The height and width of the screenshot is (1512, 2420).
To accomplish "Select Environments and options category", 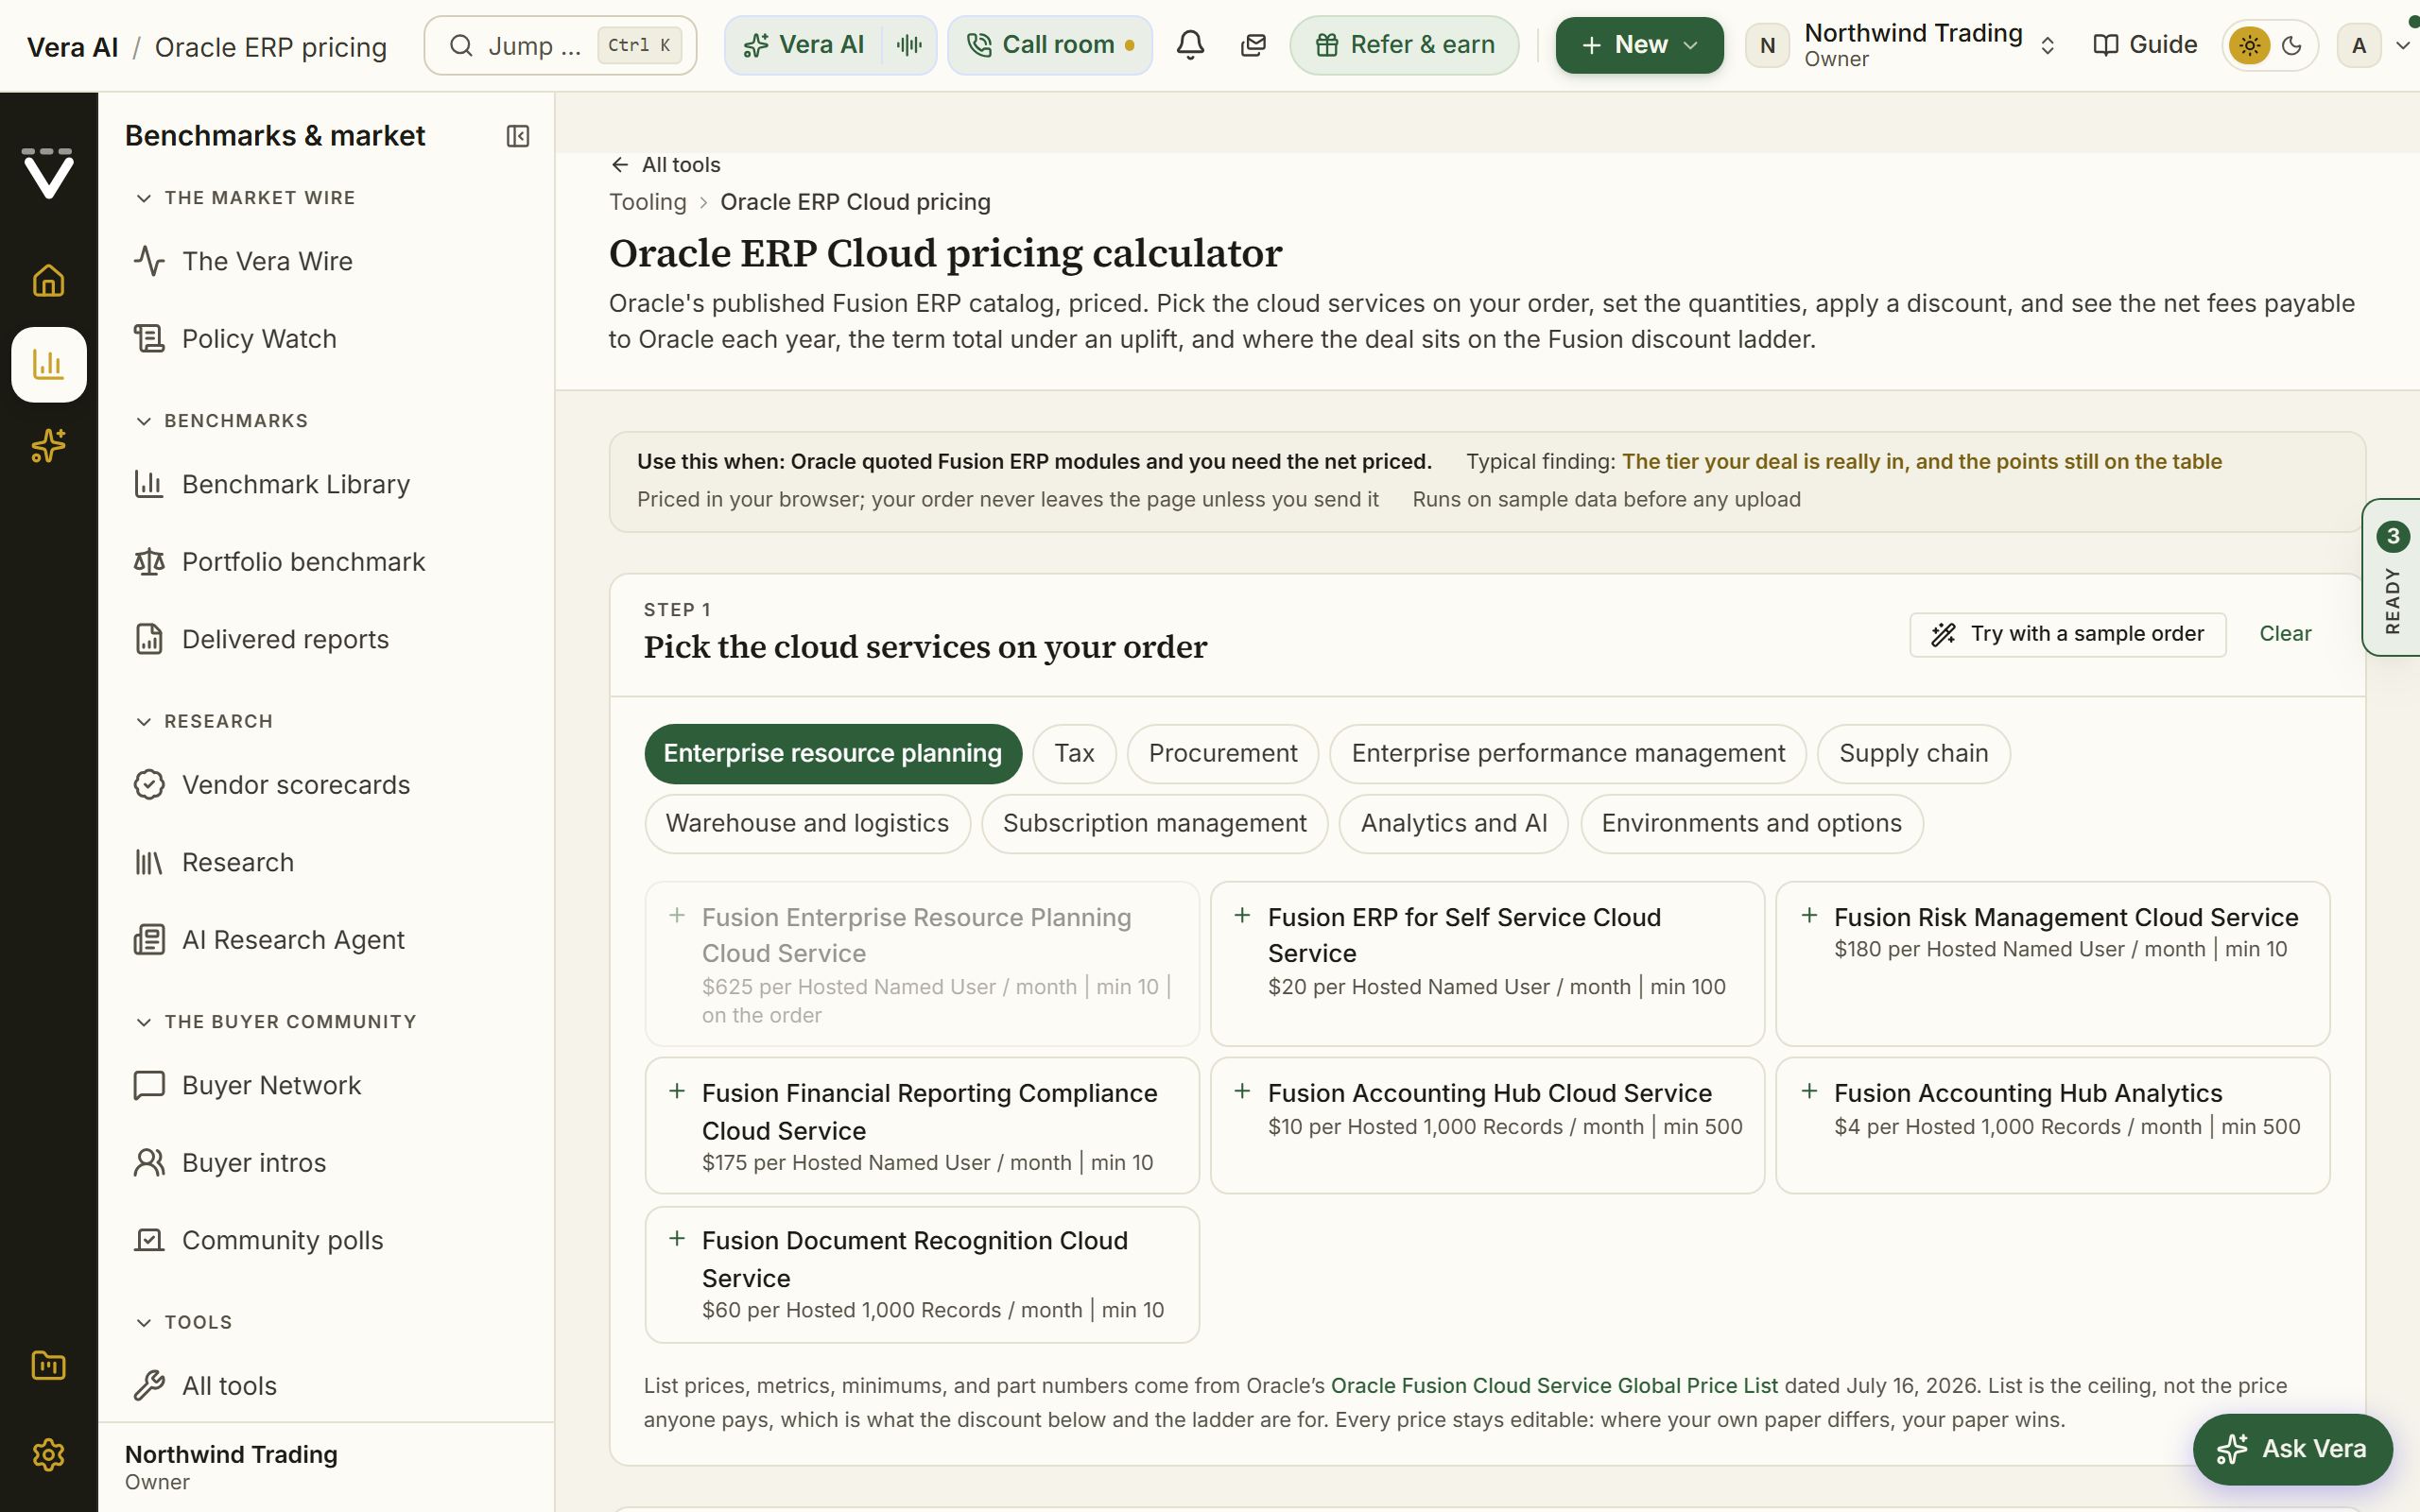I will [1751, 823].
